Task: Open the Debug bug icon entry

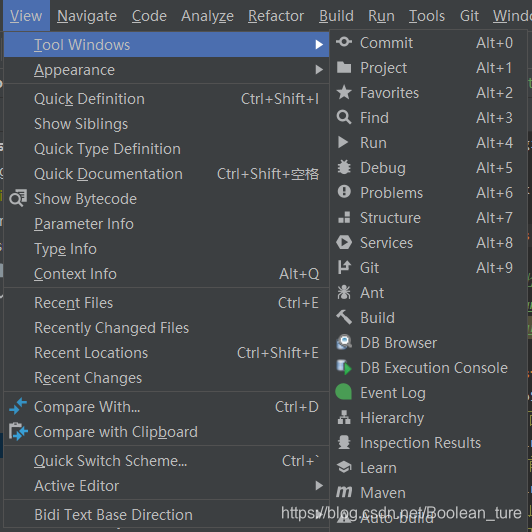Action: [344, 167]
